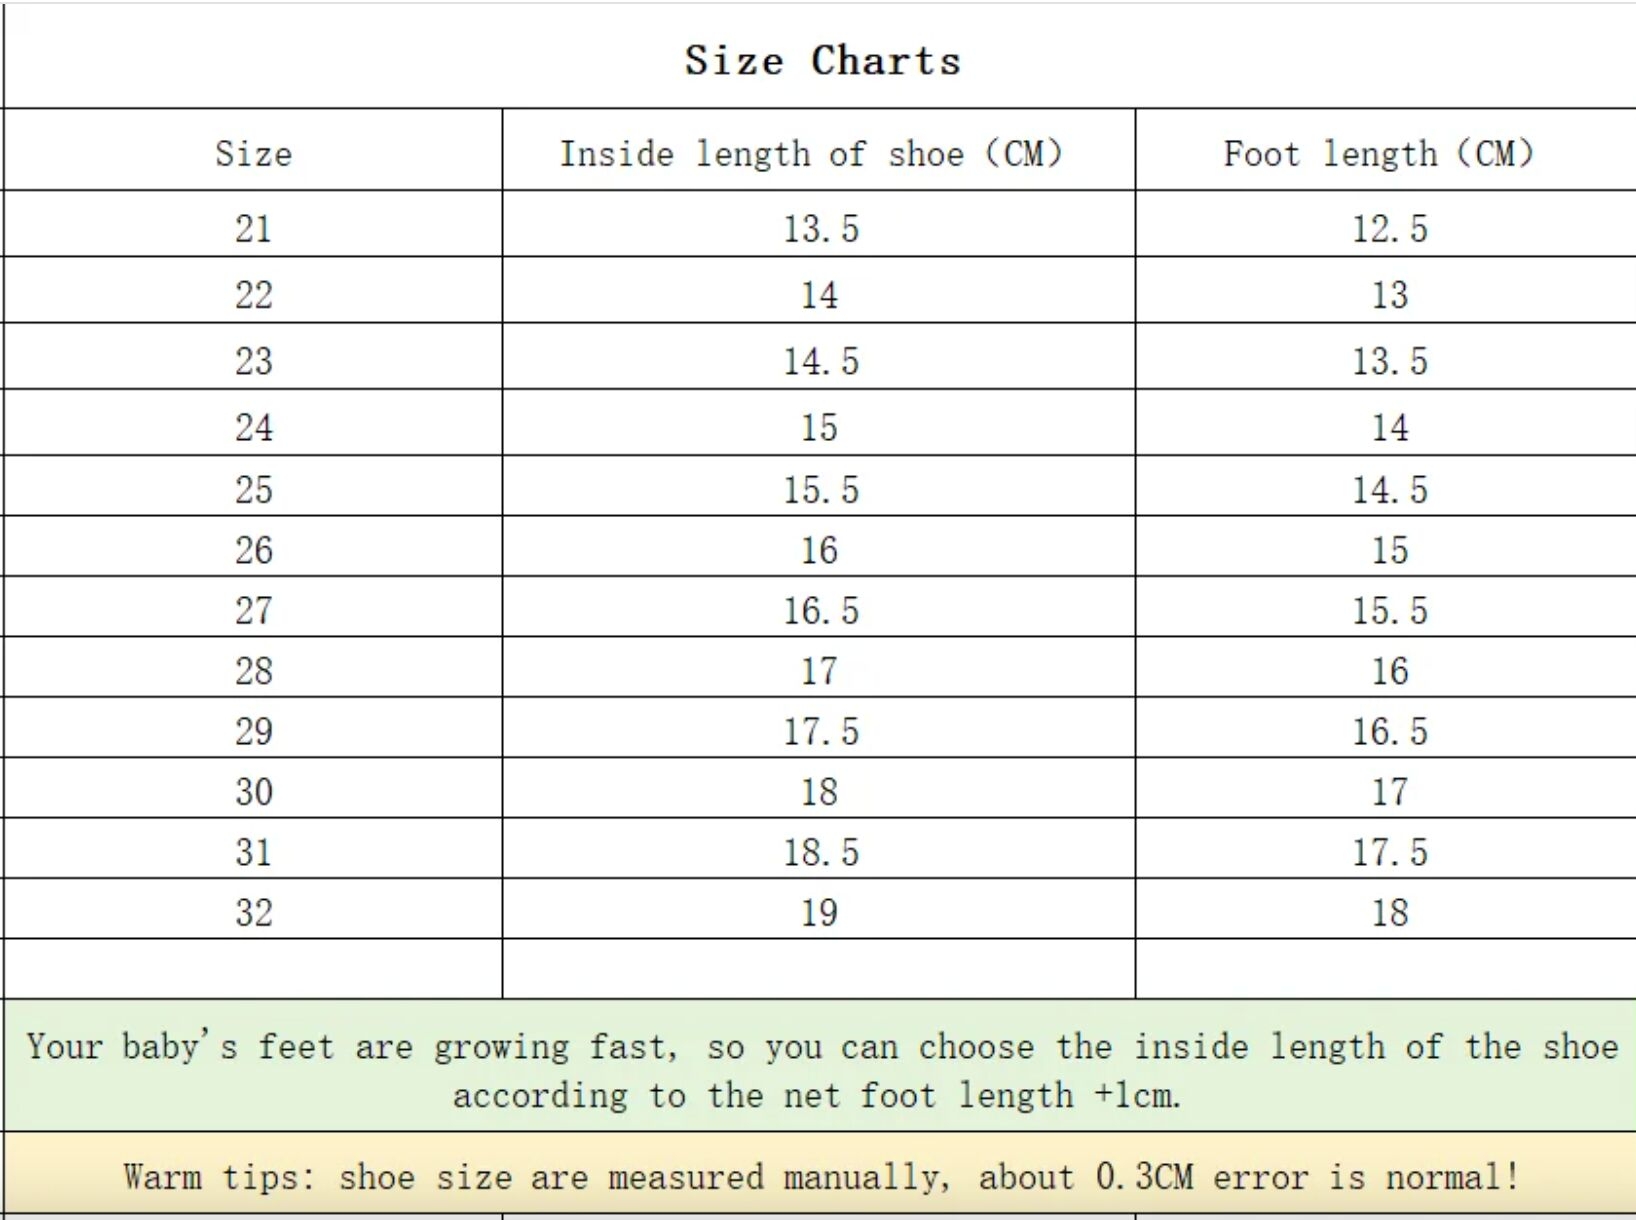1636x1220 pixels.
Task: Click the Size Charts title
Action: (x=822, y=60)
